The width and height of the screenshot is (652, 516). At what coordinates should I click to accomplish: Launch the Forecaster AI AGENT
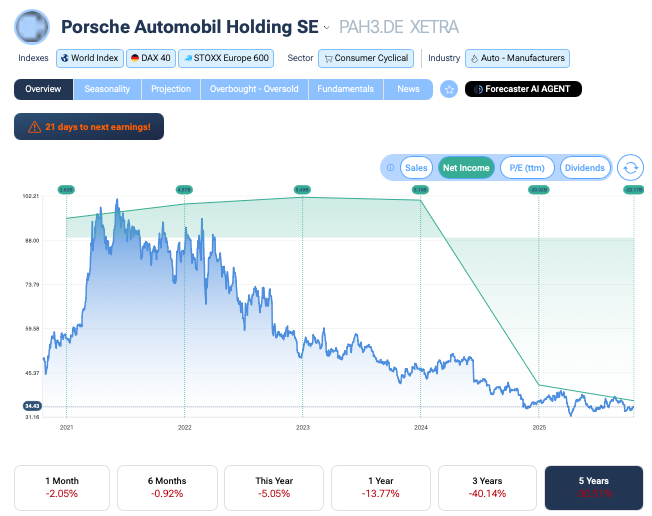[522, 89]
